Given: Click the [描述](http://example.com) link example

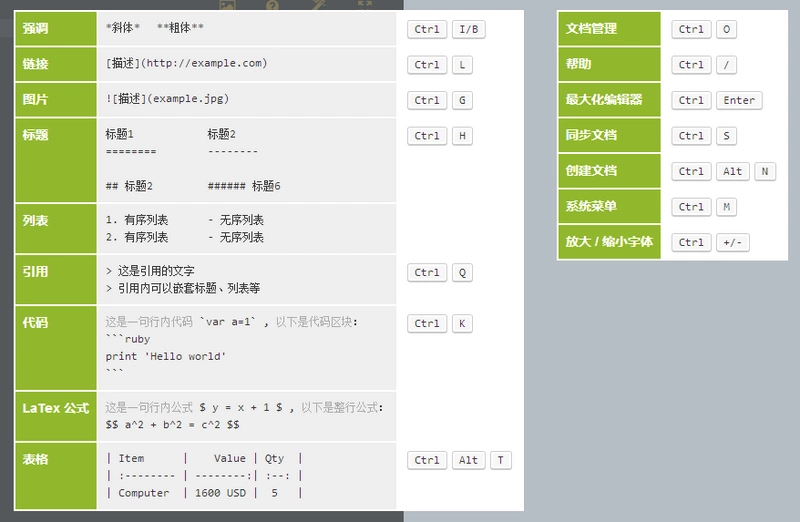Looking at the screenshot, I should pos(186,63).
